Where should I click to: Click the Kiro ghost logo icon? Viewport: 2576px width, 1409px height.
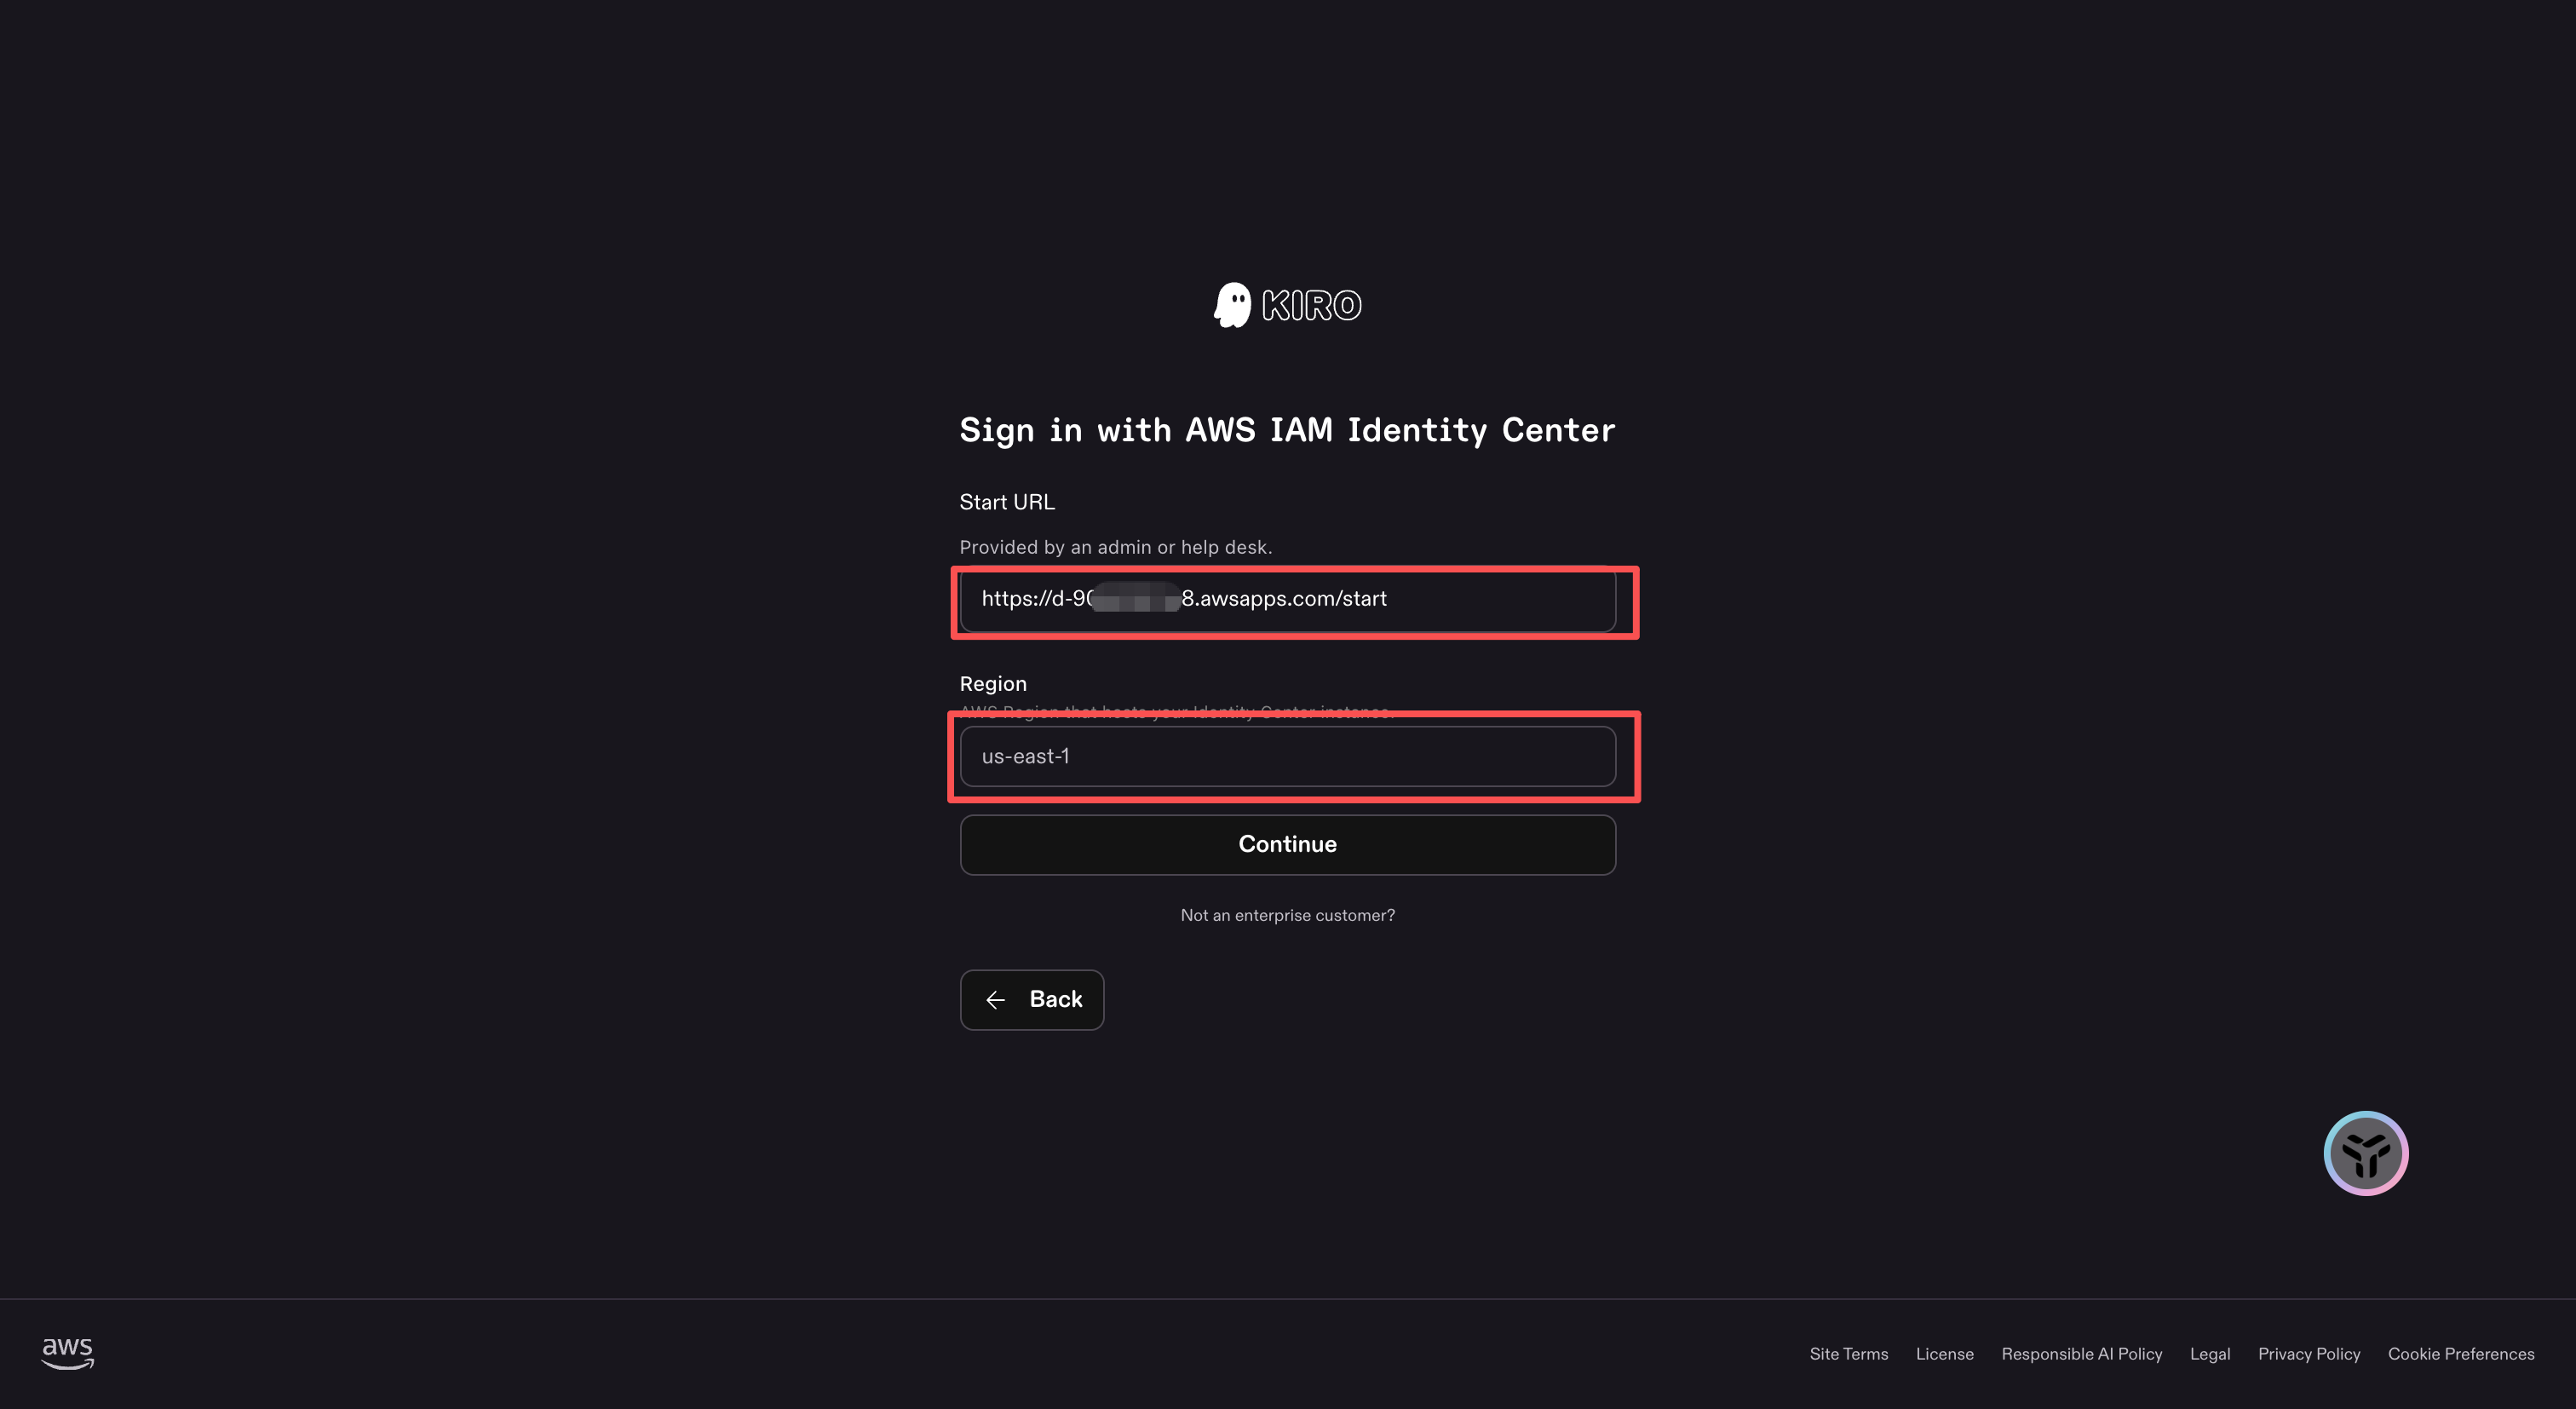1232,305
